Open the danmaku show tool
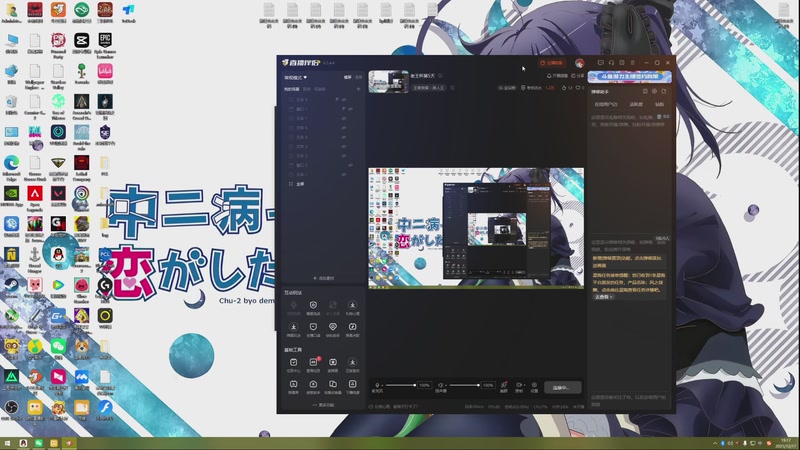Viewport: 800px width, 450px height. pyautogui.click(x=293, y=386)
